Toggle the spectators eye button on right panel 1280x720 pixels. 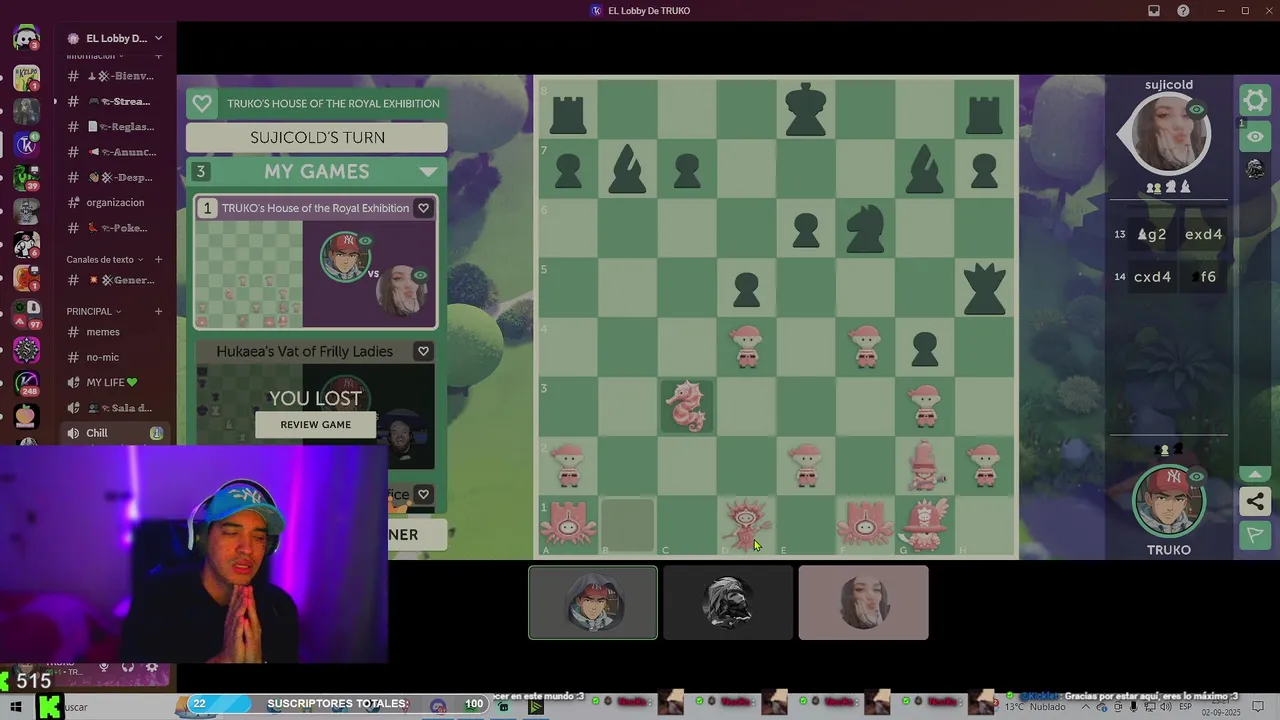coord(1255,136)
